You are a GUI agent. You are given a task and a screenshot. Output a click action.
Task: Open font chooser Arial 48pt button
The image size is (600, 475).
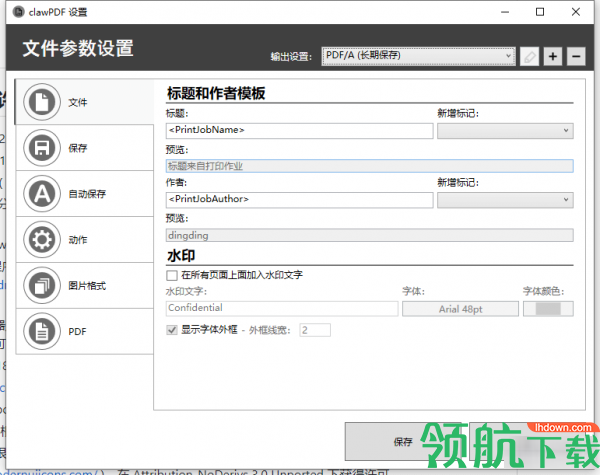click(x=460, y=309)
